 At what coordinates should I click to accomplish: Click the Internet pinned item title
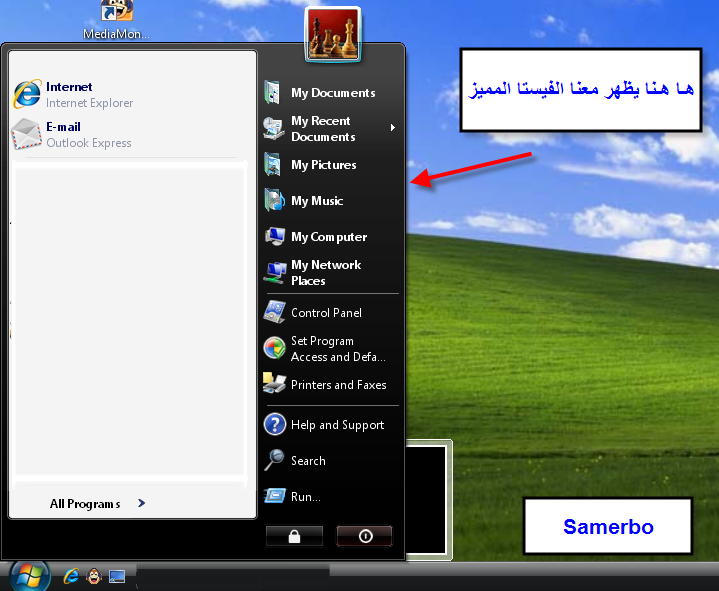pos(69,87)
